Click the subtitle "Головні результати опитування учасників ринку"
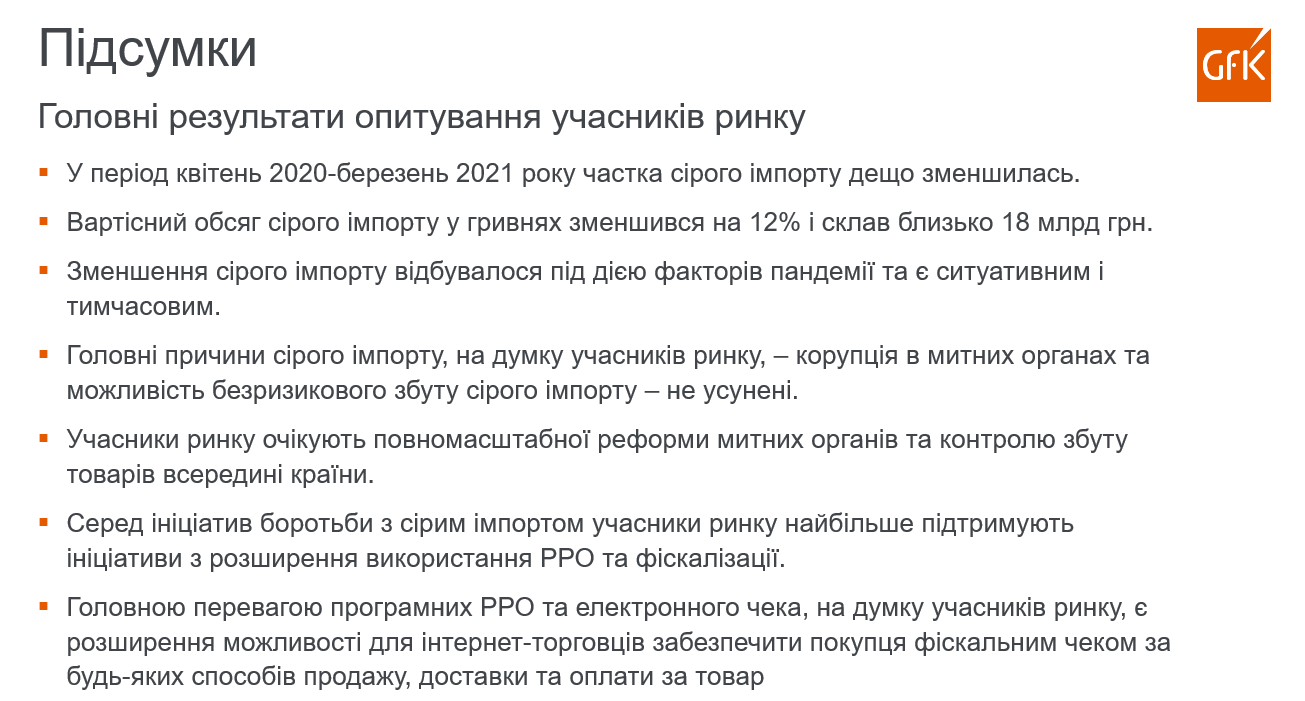 point(421,117)
